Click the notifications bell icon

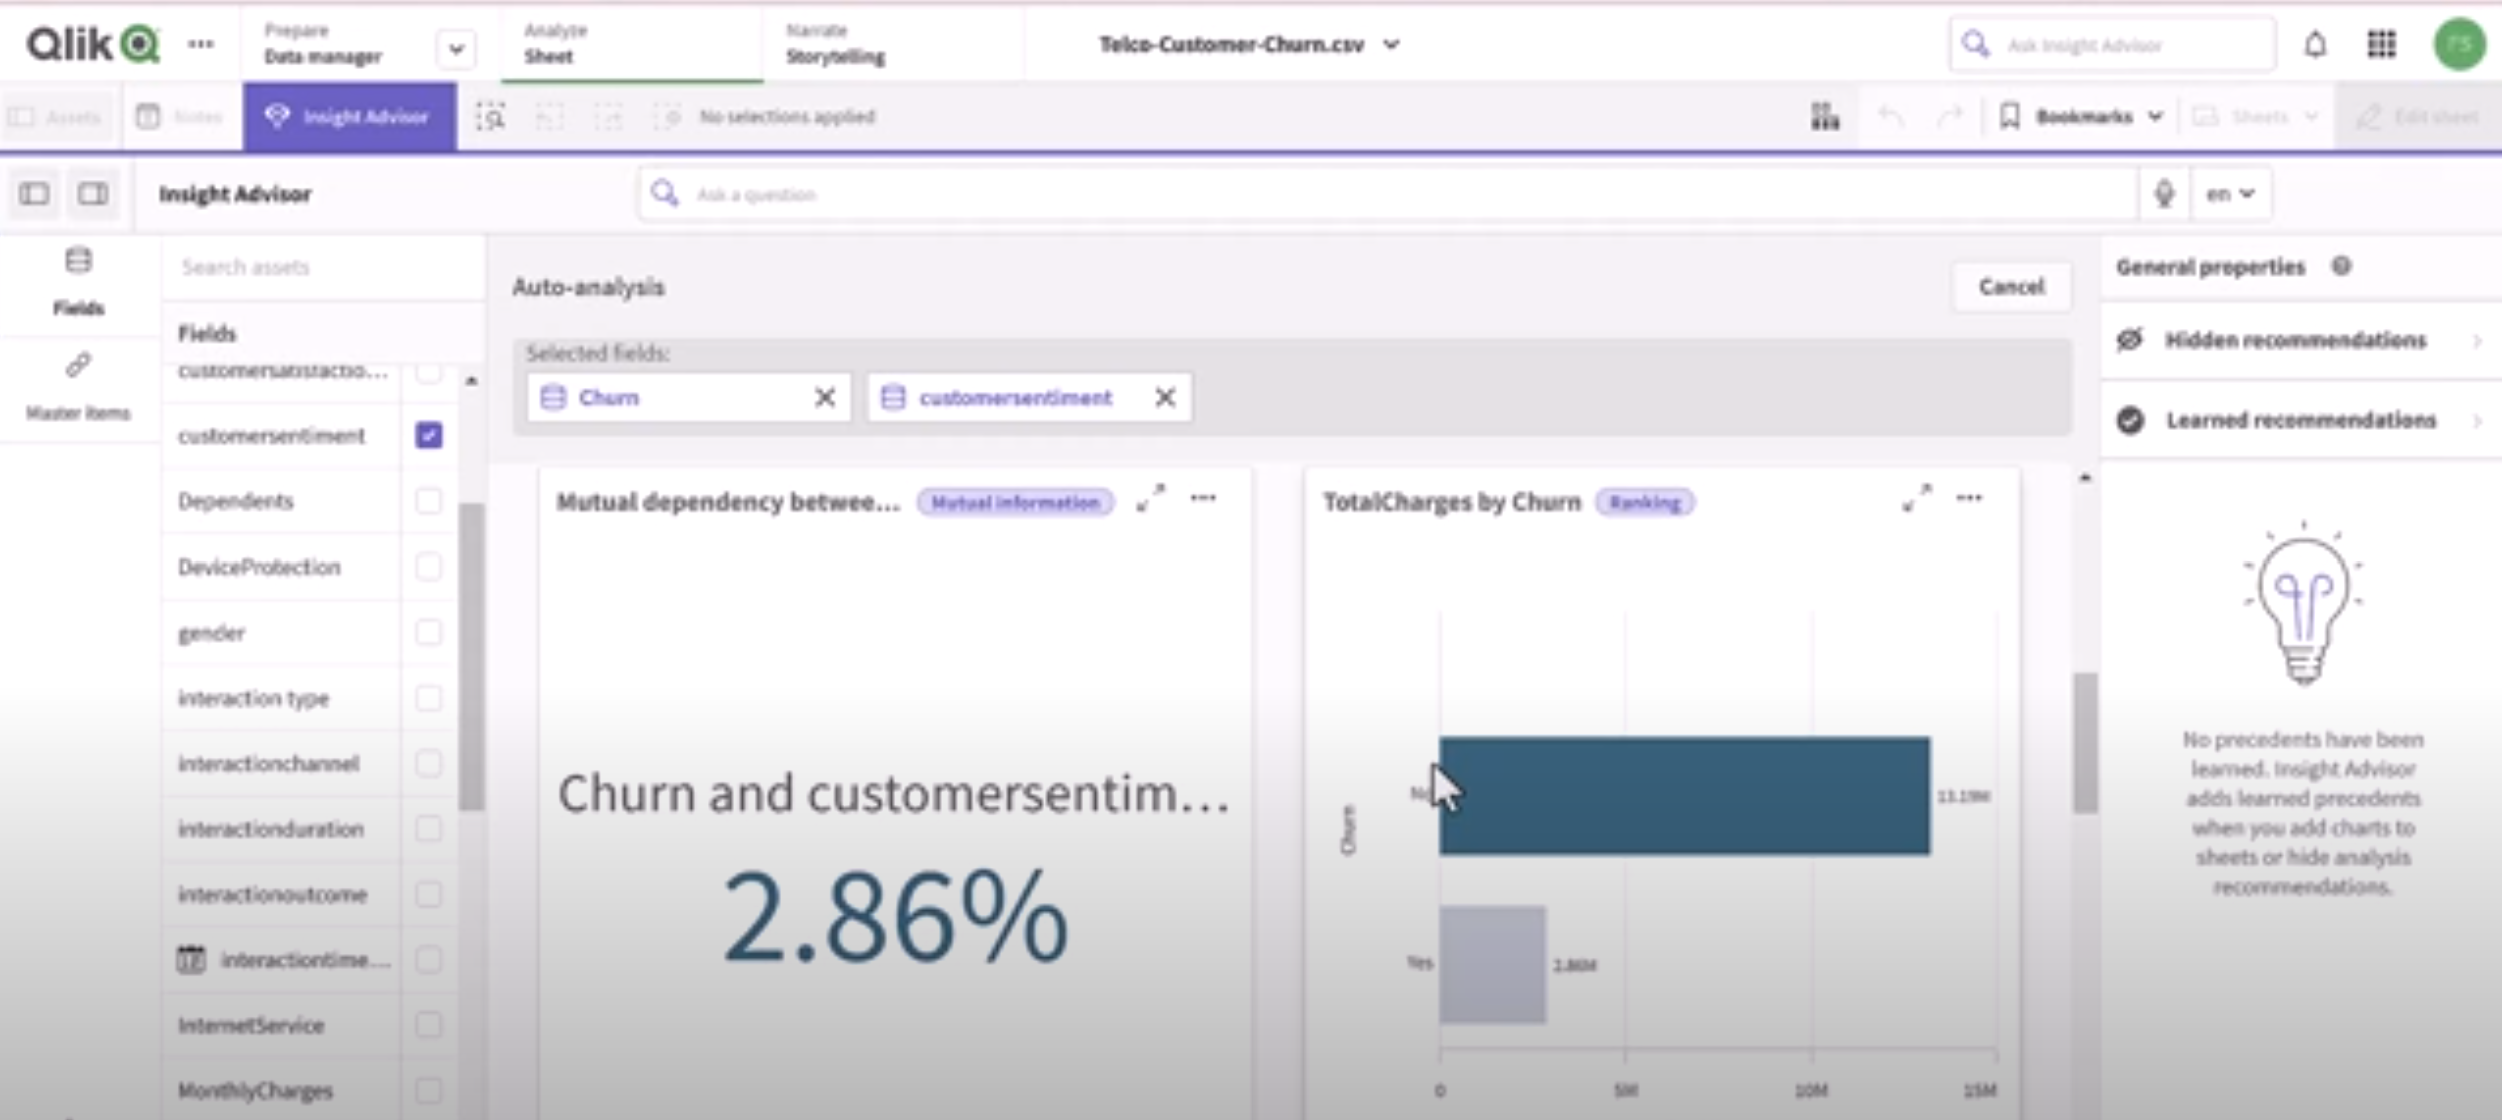click(2315, 45)
